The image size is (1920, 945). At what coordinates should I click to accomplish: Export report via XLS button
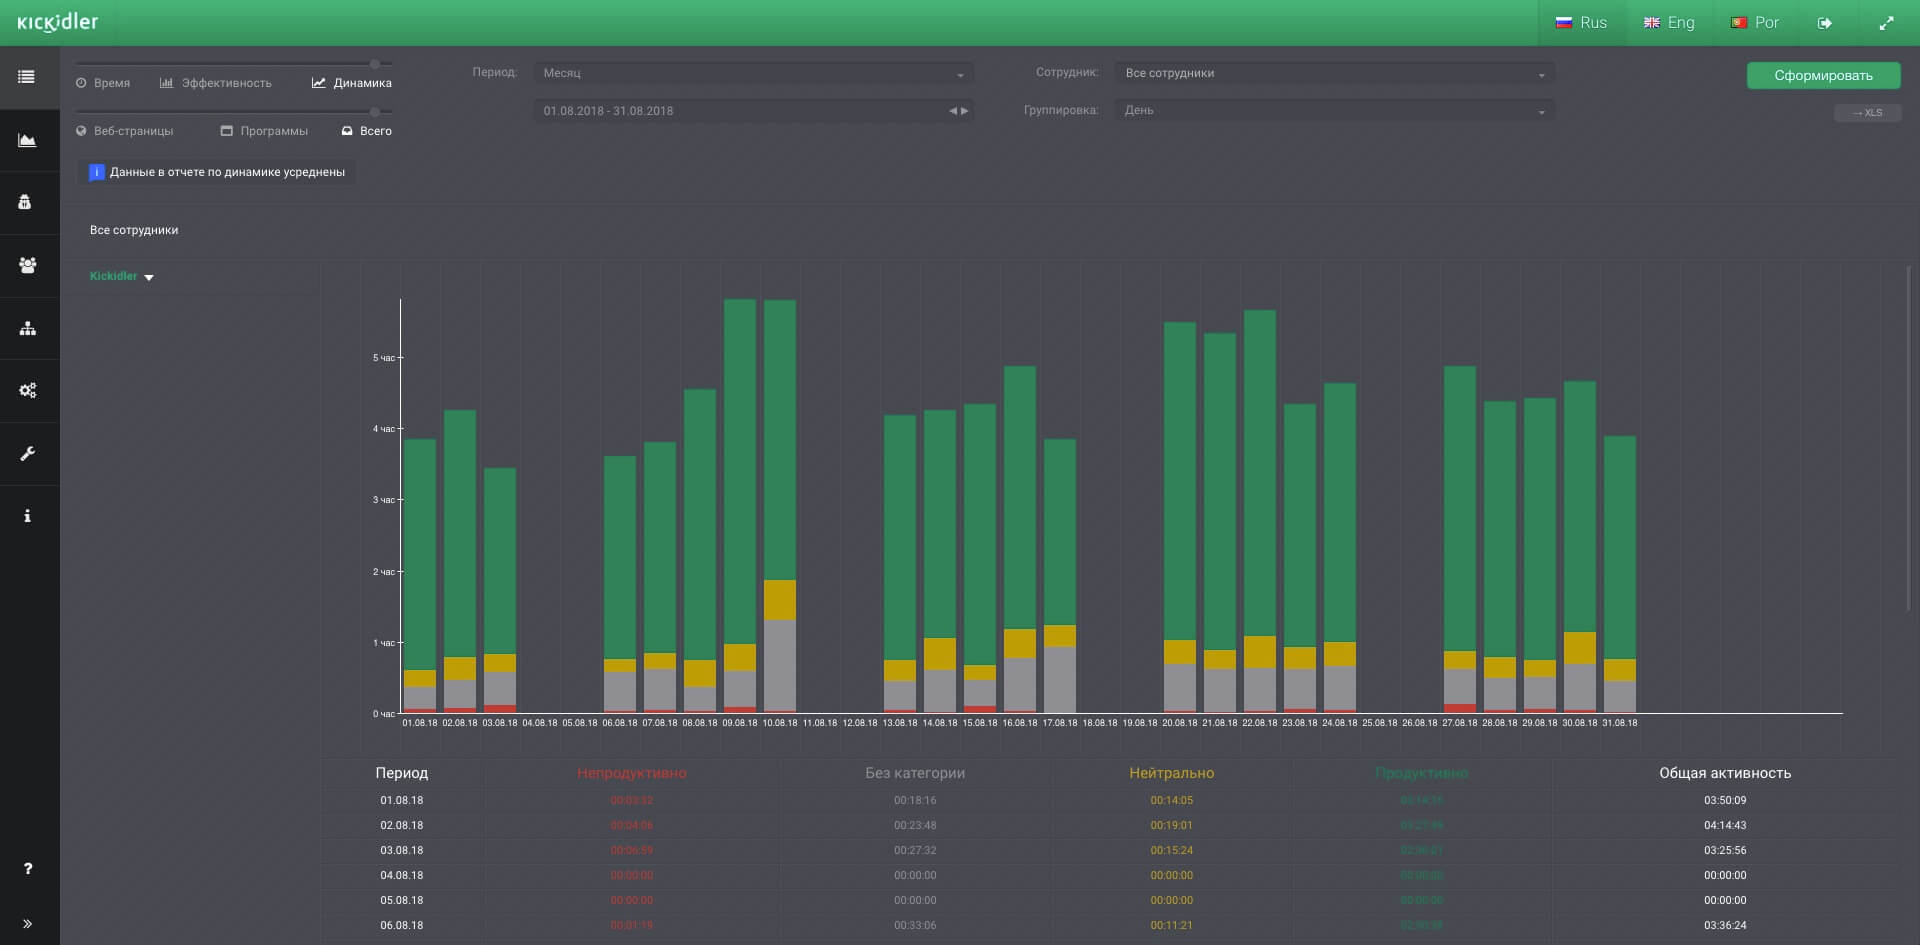1867,113
